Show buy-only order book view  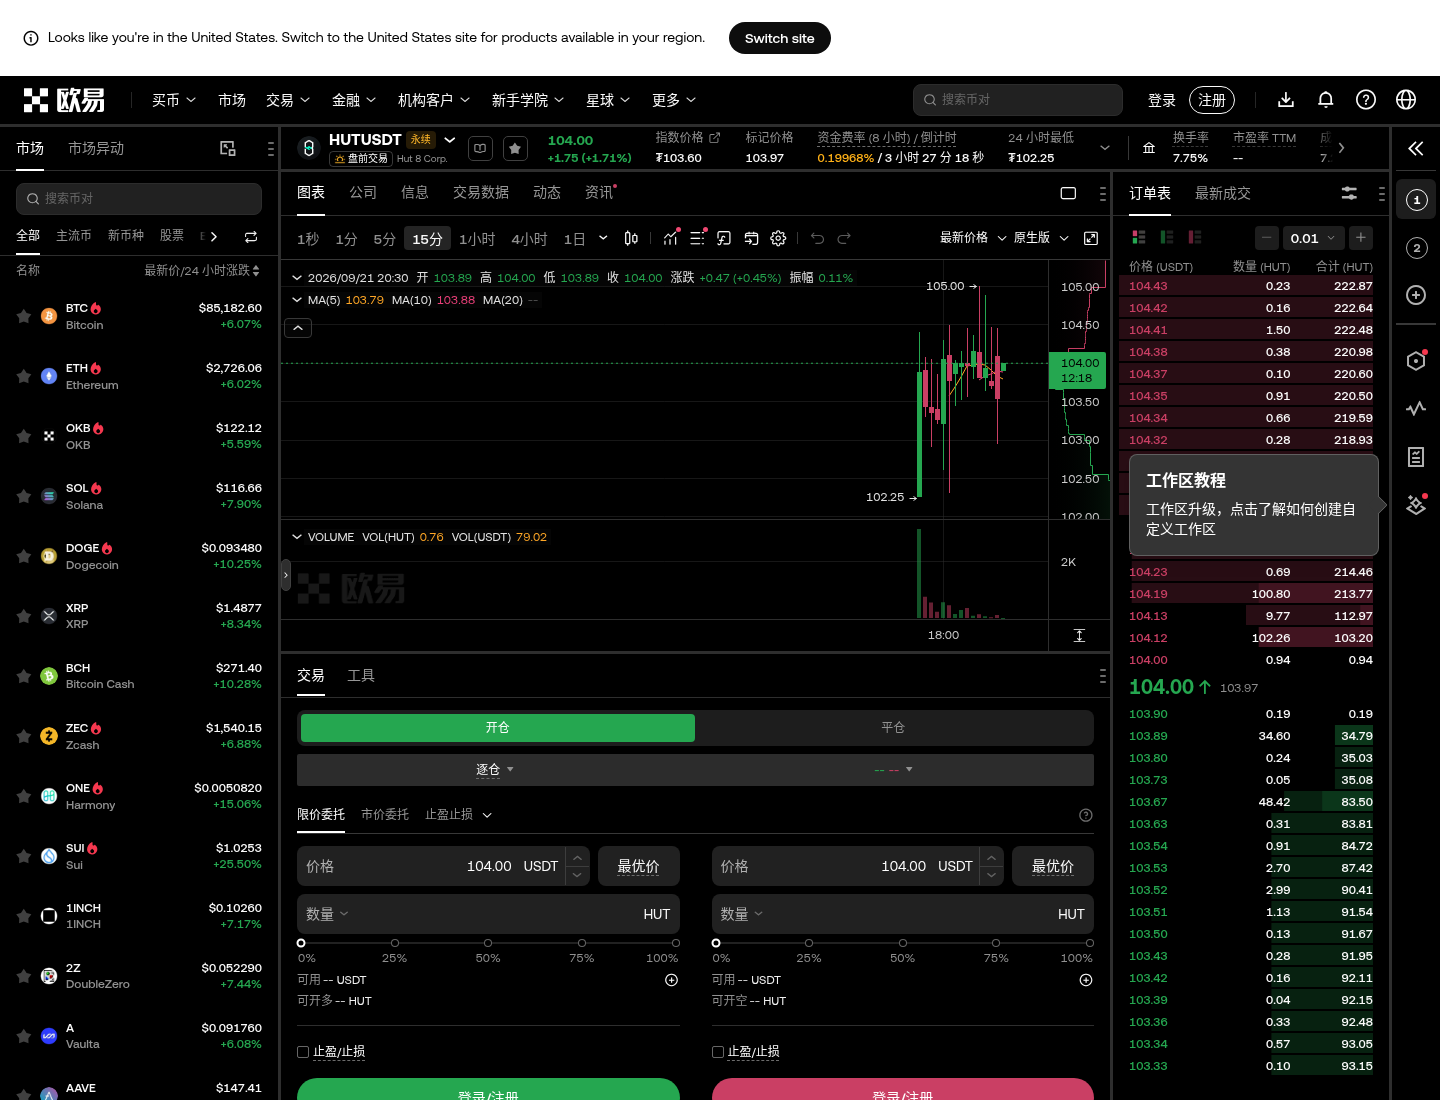[x=1166, y=237]
